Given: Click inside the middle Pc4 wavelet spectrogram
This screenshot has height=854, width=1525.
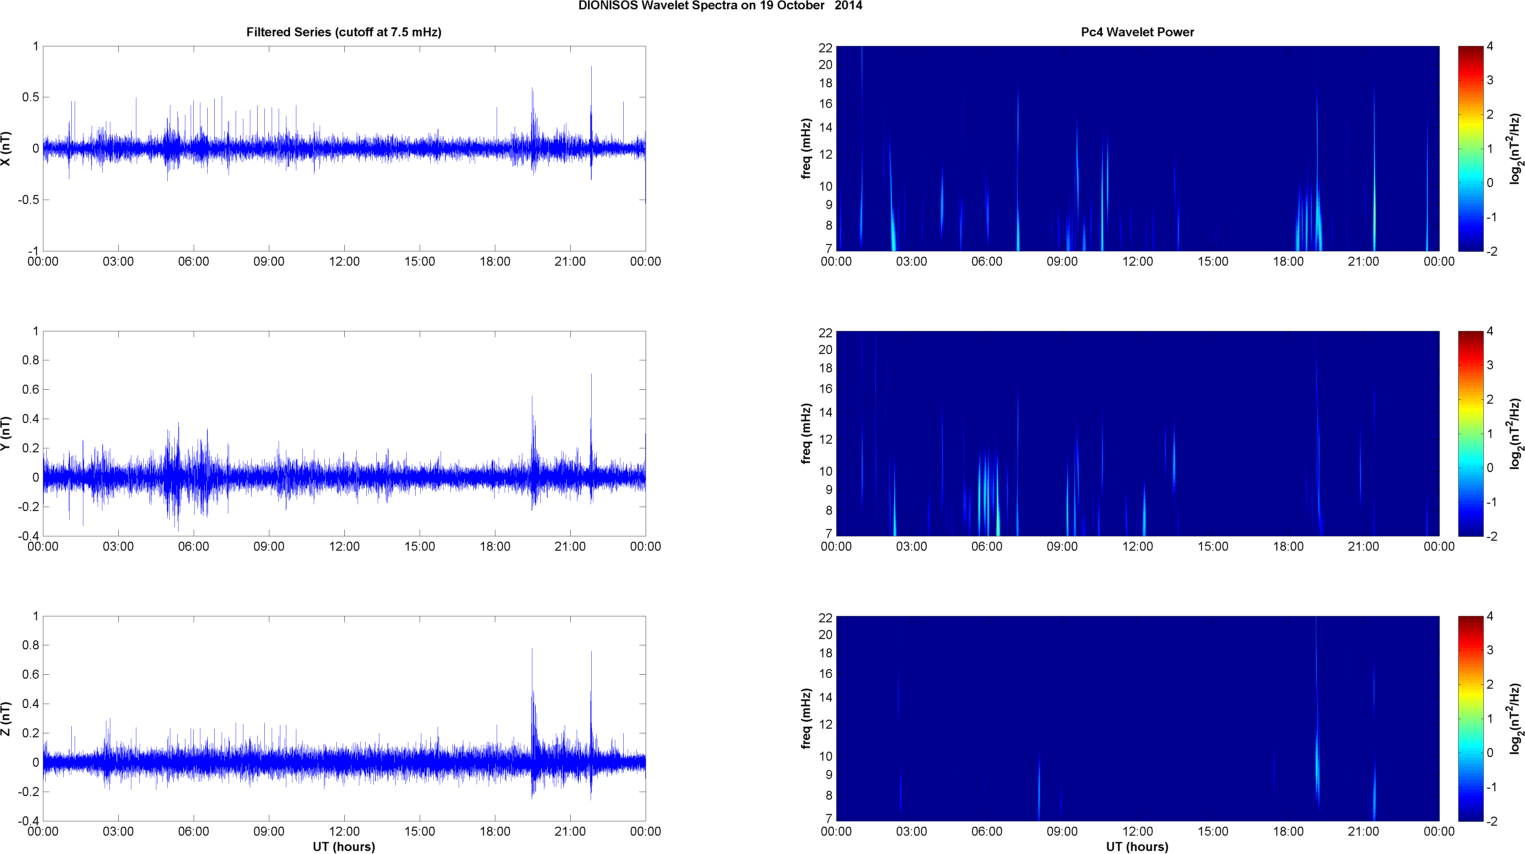Looking at the screenshot, I should point(1137,433).
